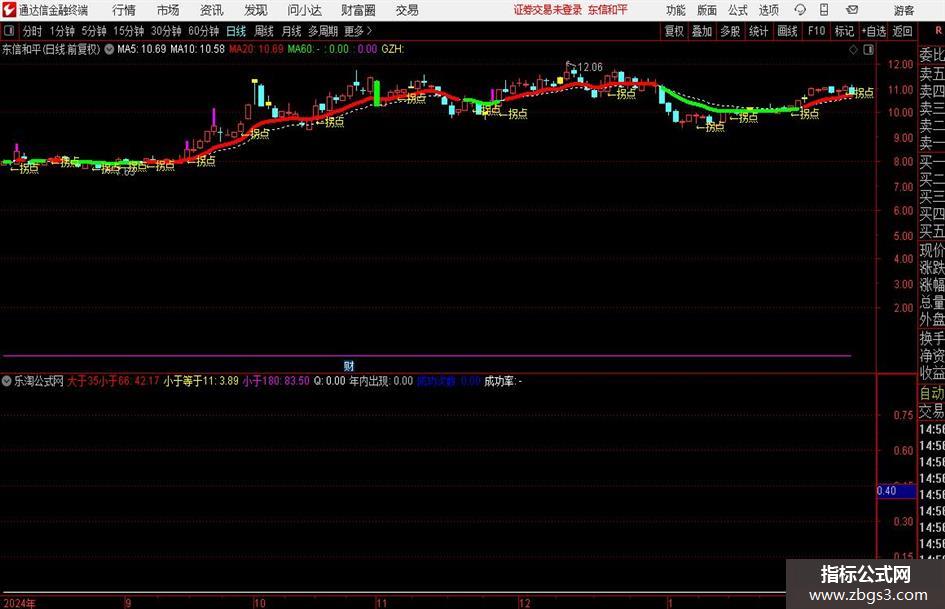This screenshot has width=945, height=609.
Task: Click the 小于180: 83.50 indicator value
Action: tap(276, 381)
